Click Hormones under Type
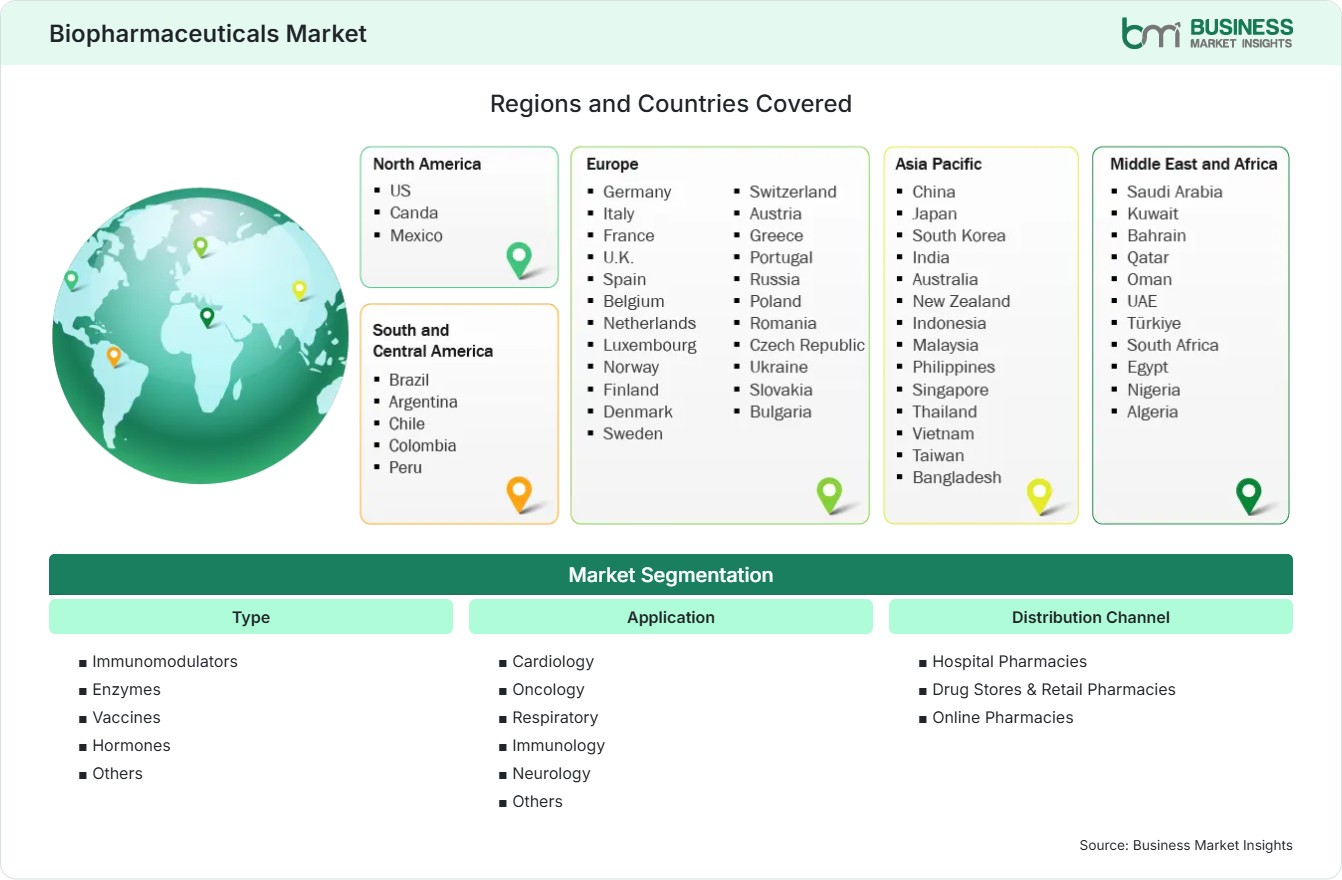1342x880 pixels. 131,746
